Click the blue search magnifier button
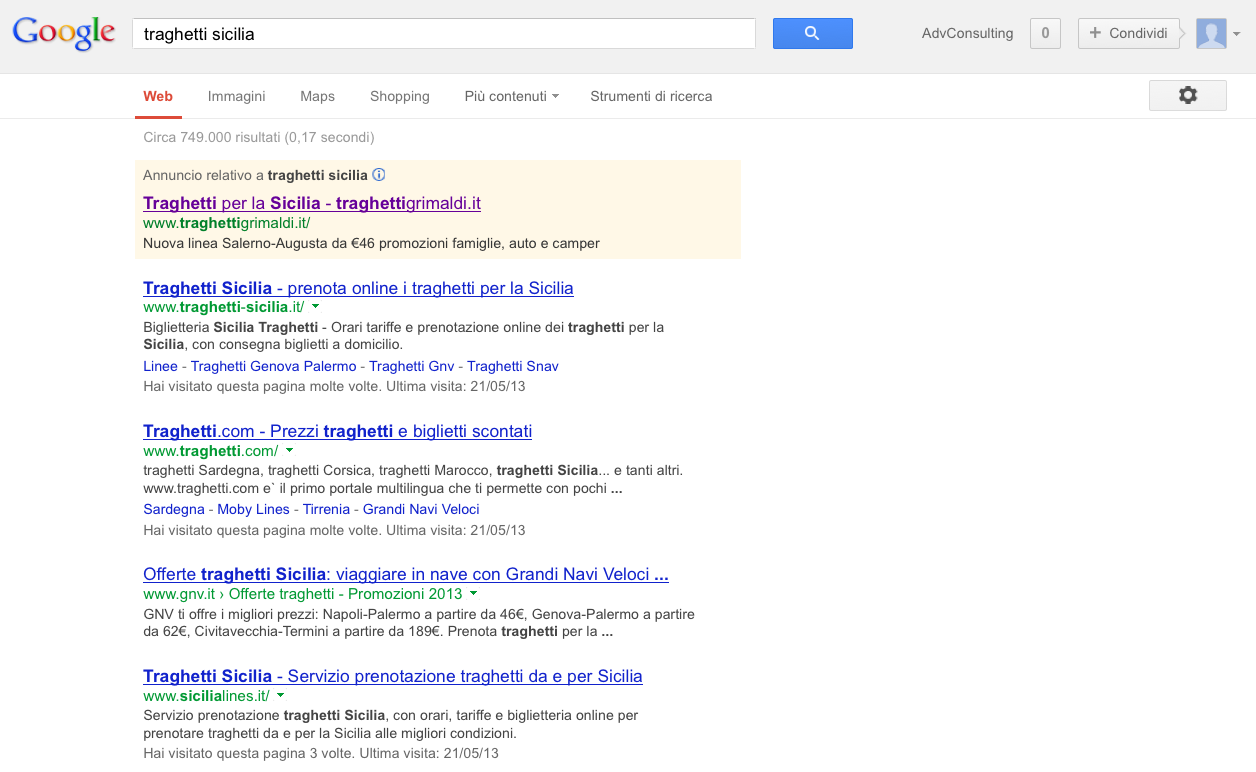The width and height of the screenshot is (1256, 772). click(x=812, y=33)
